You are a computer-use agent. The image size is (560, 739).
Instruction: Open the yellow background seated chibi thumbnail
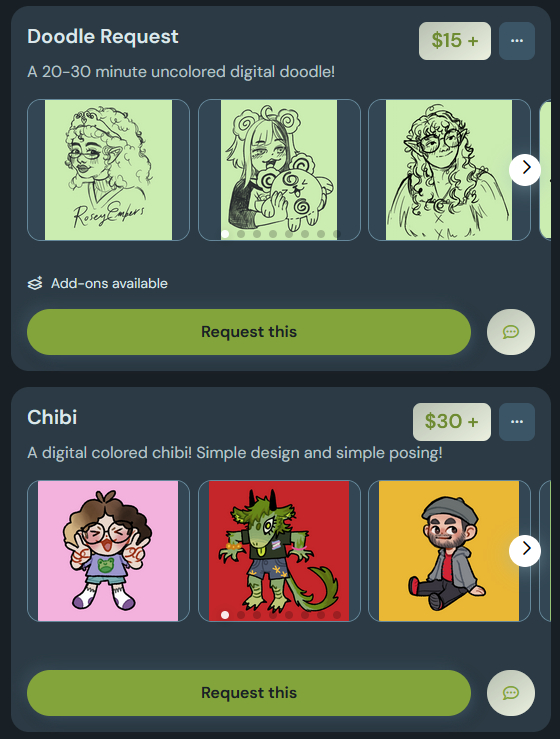[449, 550]
